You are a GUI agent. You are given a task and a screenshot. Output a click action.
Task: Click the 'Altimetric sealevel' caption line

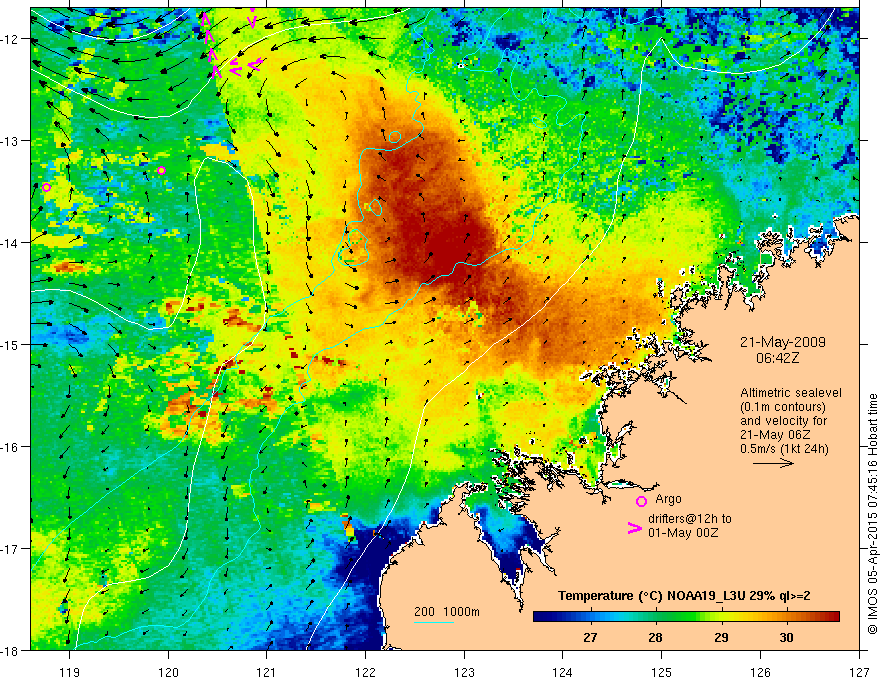click(x=791, y=393)
